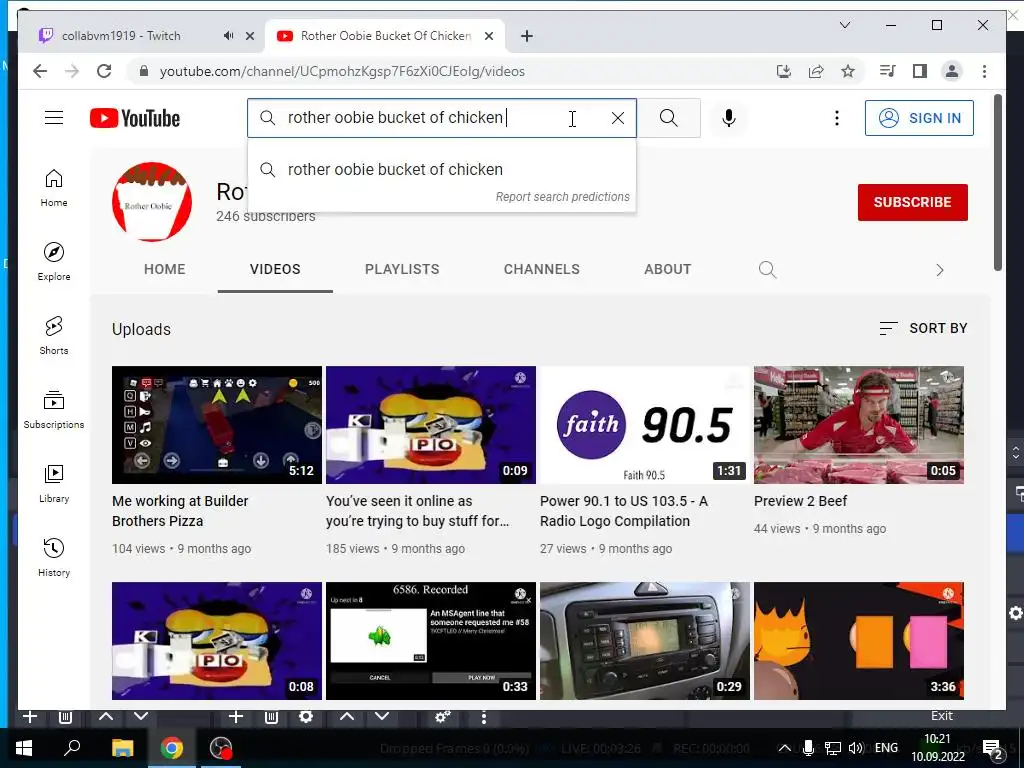Viewport: 1024px width, 768px height.
Task: Submit search with the magnifier button
Action: (668, 118)
